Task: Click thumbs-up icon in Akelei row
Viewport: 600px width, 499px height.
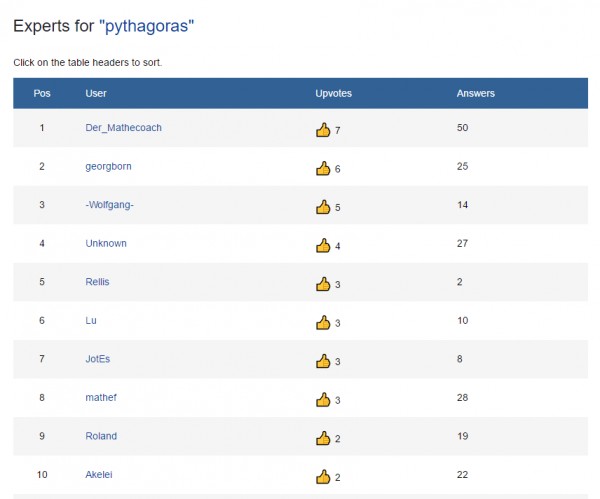Action: click(323, 476)
